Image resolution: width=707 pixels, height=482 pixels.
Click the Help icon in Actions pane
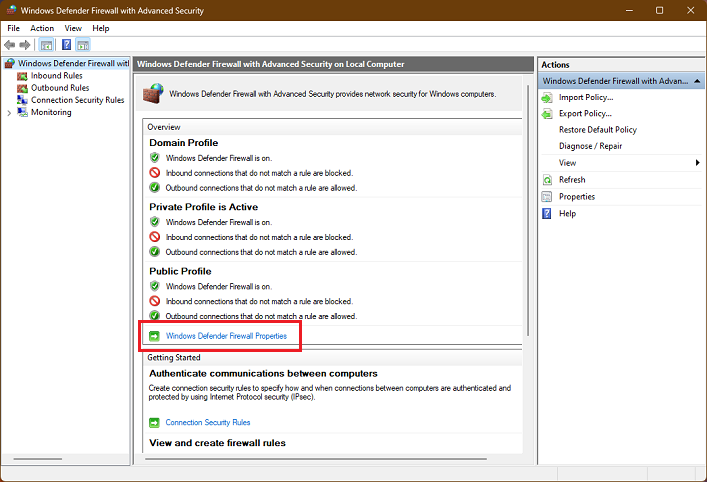(x=547, y=214)
